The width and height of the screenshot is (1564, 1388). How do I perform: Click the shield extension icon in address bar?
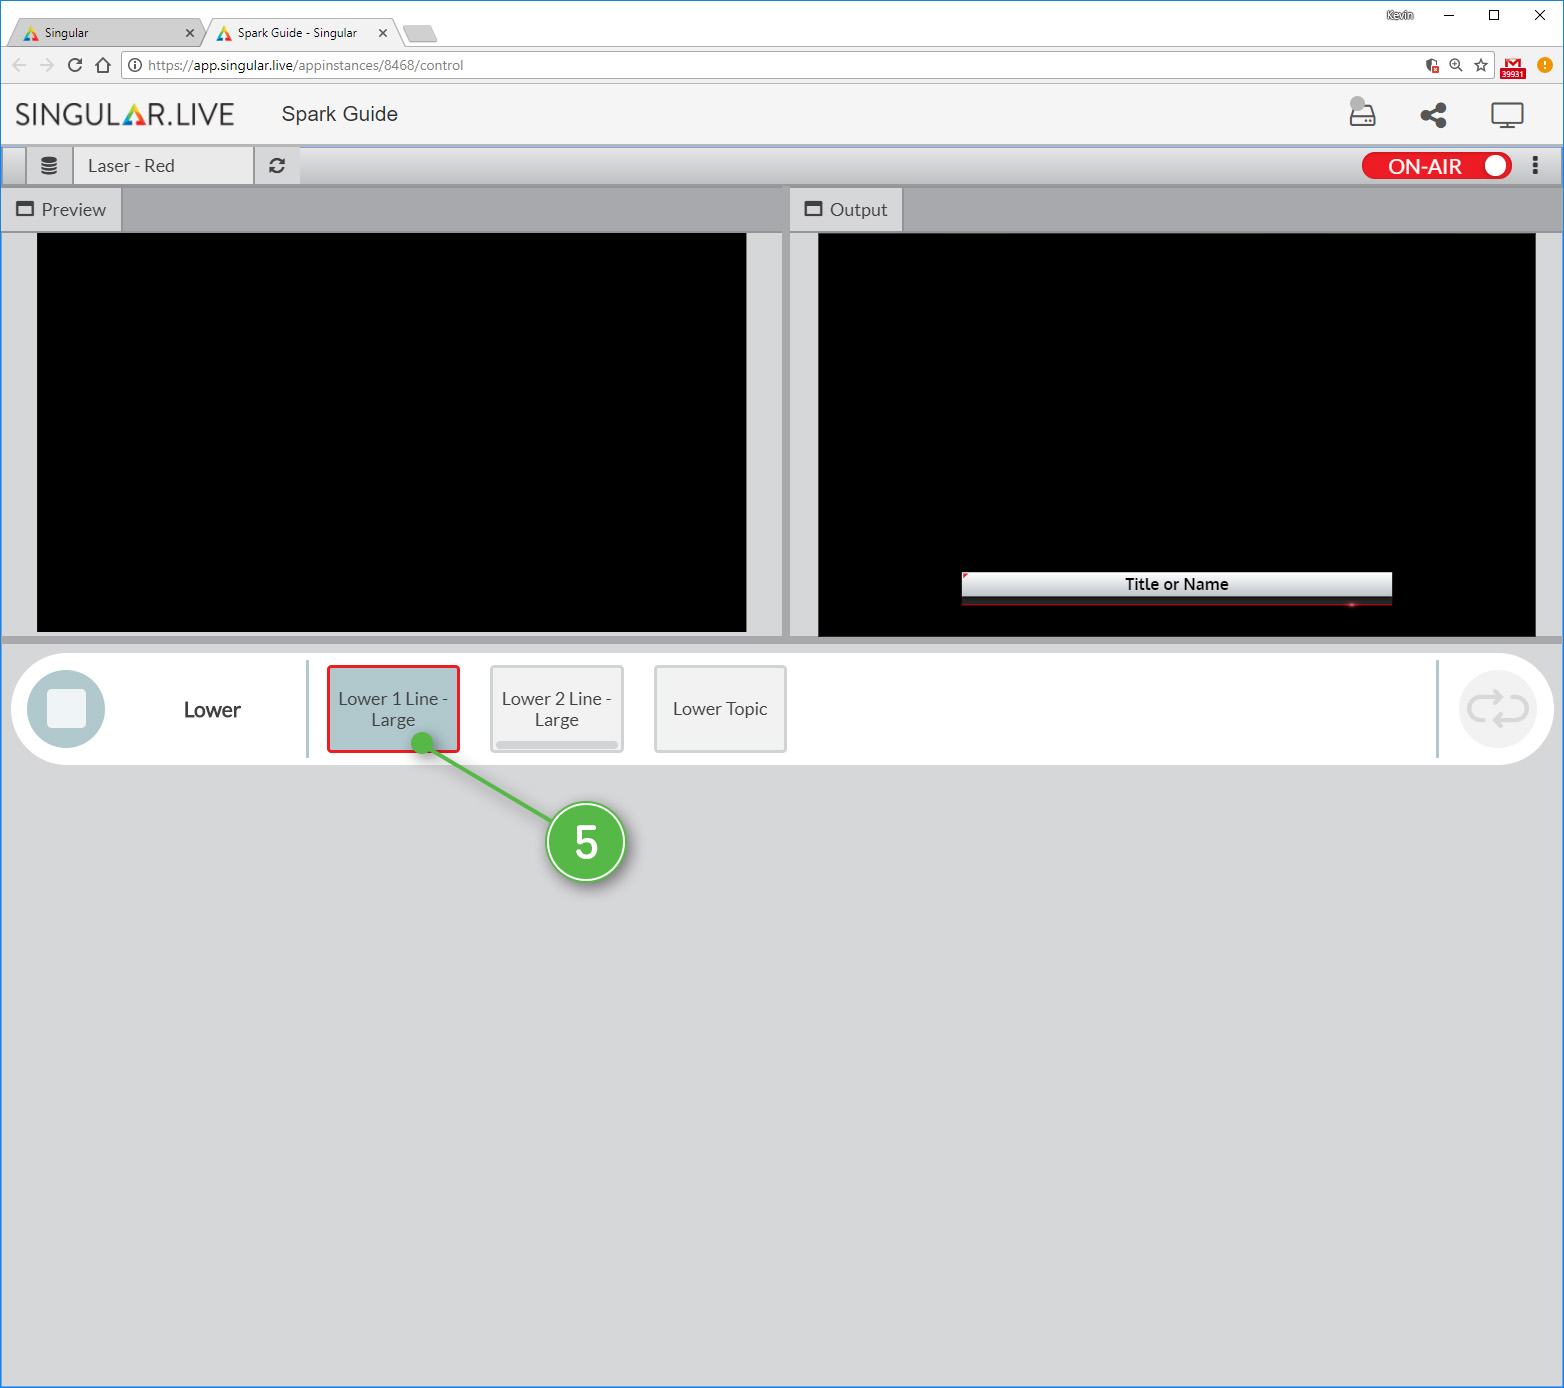click(1432, 65)
